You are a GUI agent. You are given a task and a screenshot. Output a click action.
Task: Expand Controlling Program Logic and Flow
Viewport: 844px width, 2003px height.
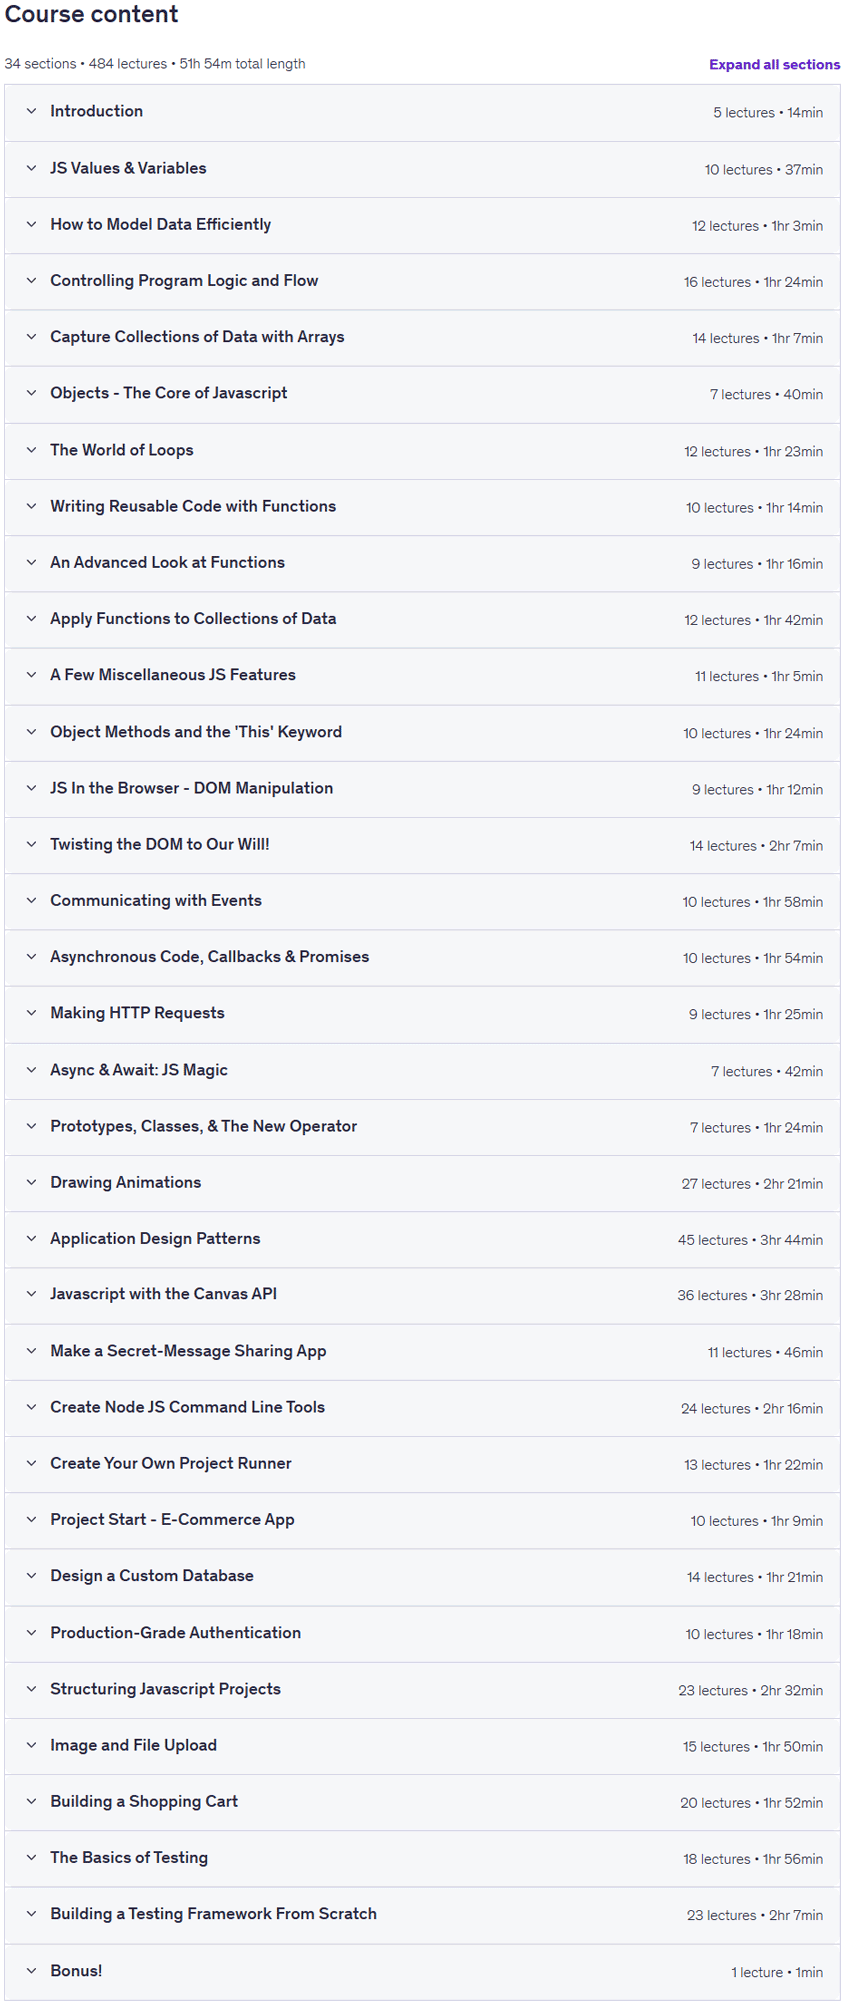click(422, 281)
